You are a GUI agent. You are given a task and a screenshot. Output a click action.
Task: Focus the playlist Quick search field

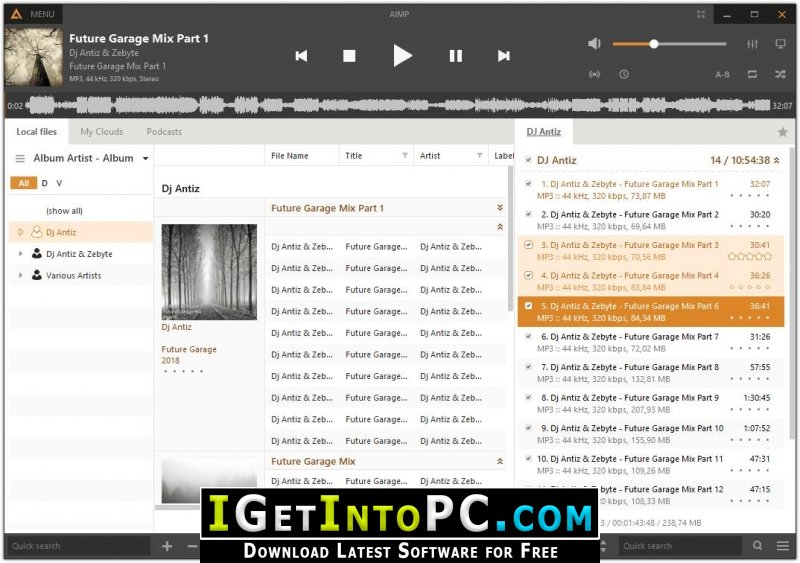tap(680, 546)
